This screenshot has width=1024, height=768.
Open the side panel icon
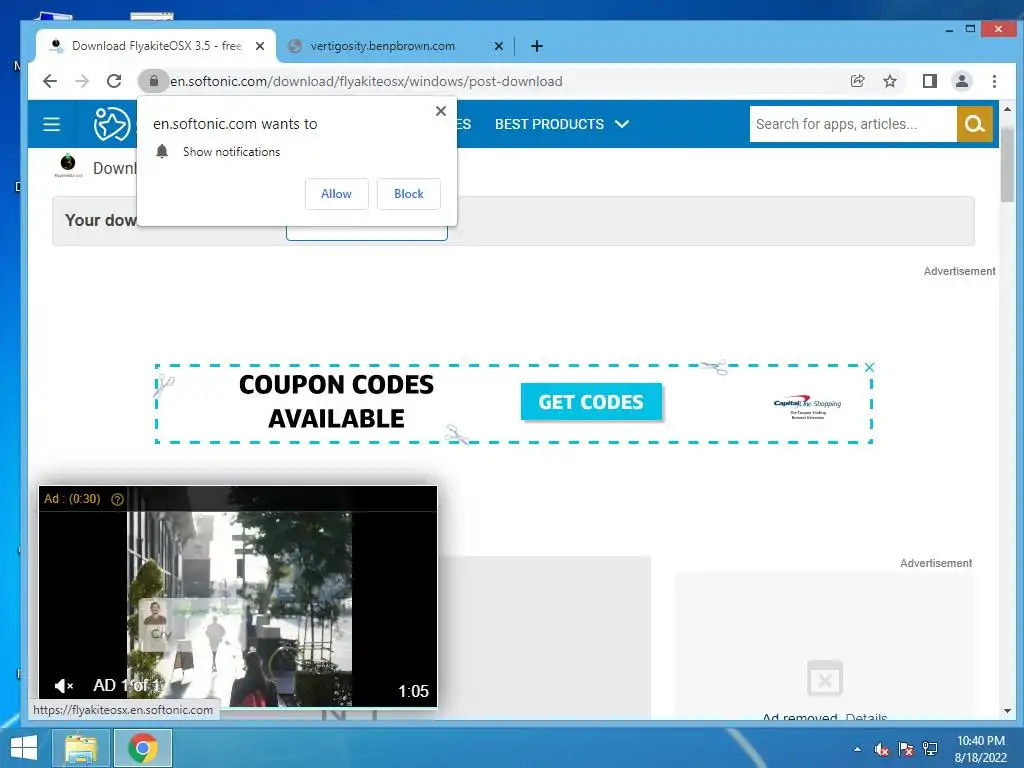point(930,81)
